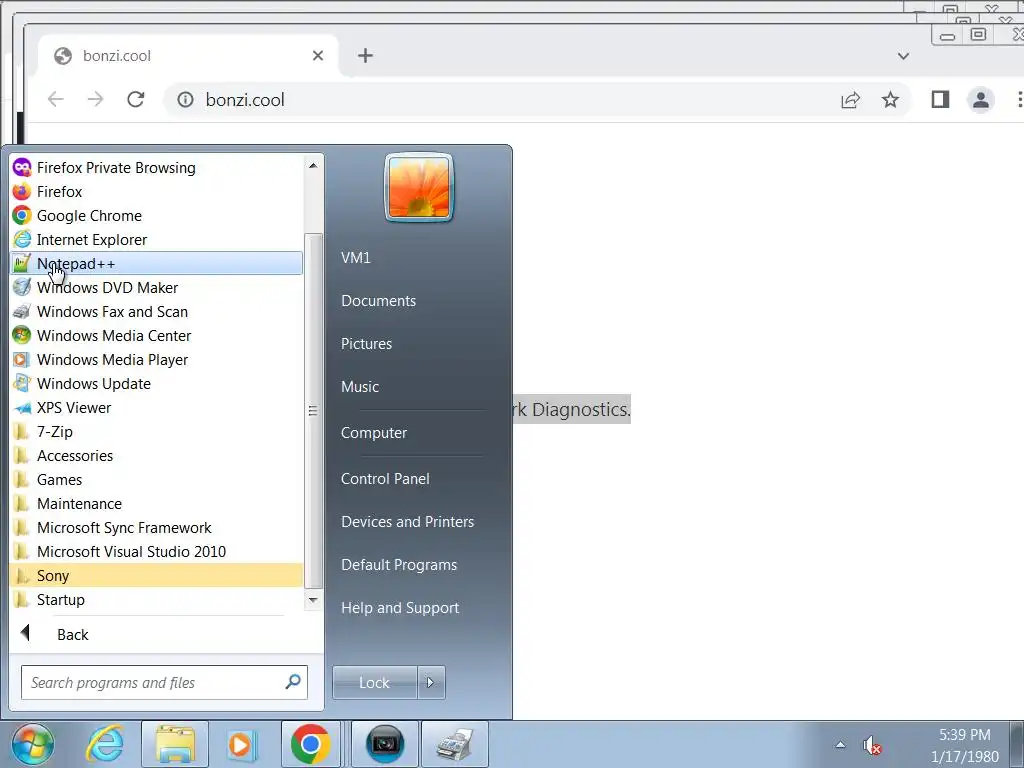Image resolution: width=1024 pixels, height=768 pixels.
Task: Open the VM1 user folder
Action: tap(356, 258)
